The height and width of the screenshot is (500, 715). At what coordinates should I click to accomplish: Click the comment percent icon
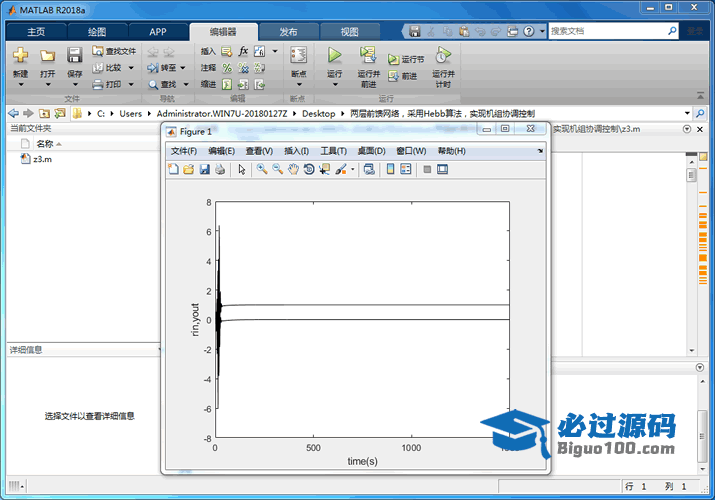point(227,68)
